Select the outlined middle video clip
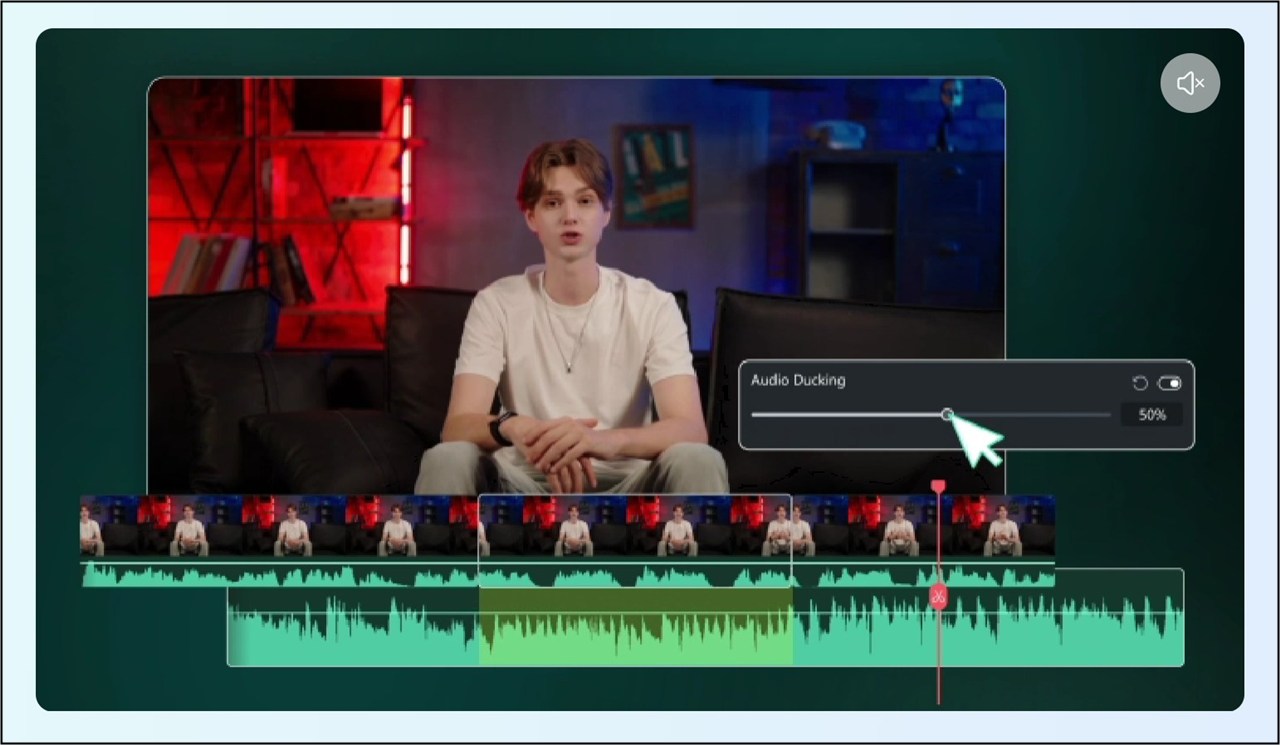 634,525
